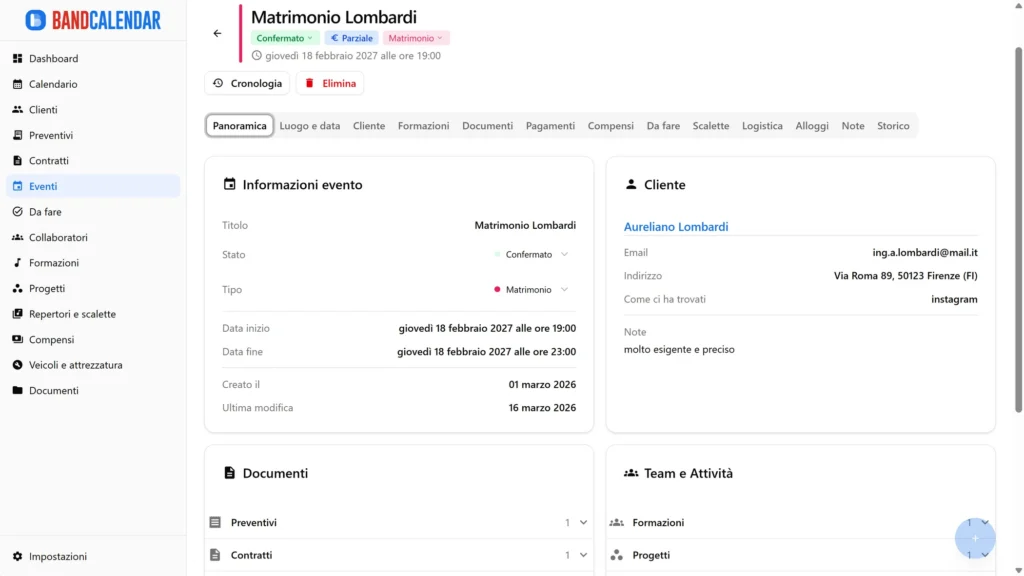Open client Aureliano Lombardi profile link
Screen dimensions: 1024x576
[x=676, y=227]
